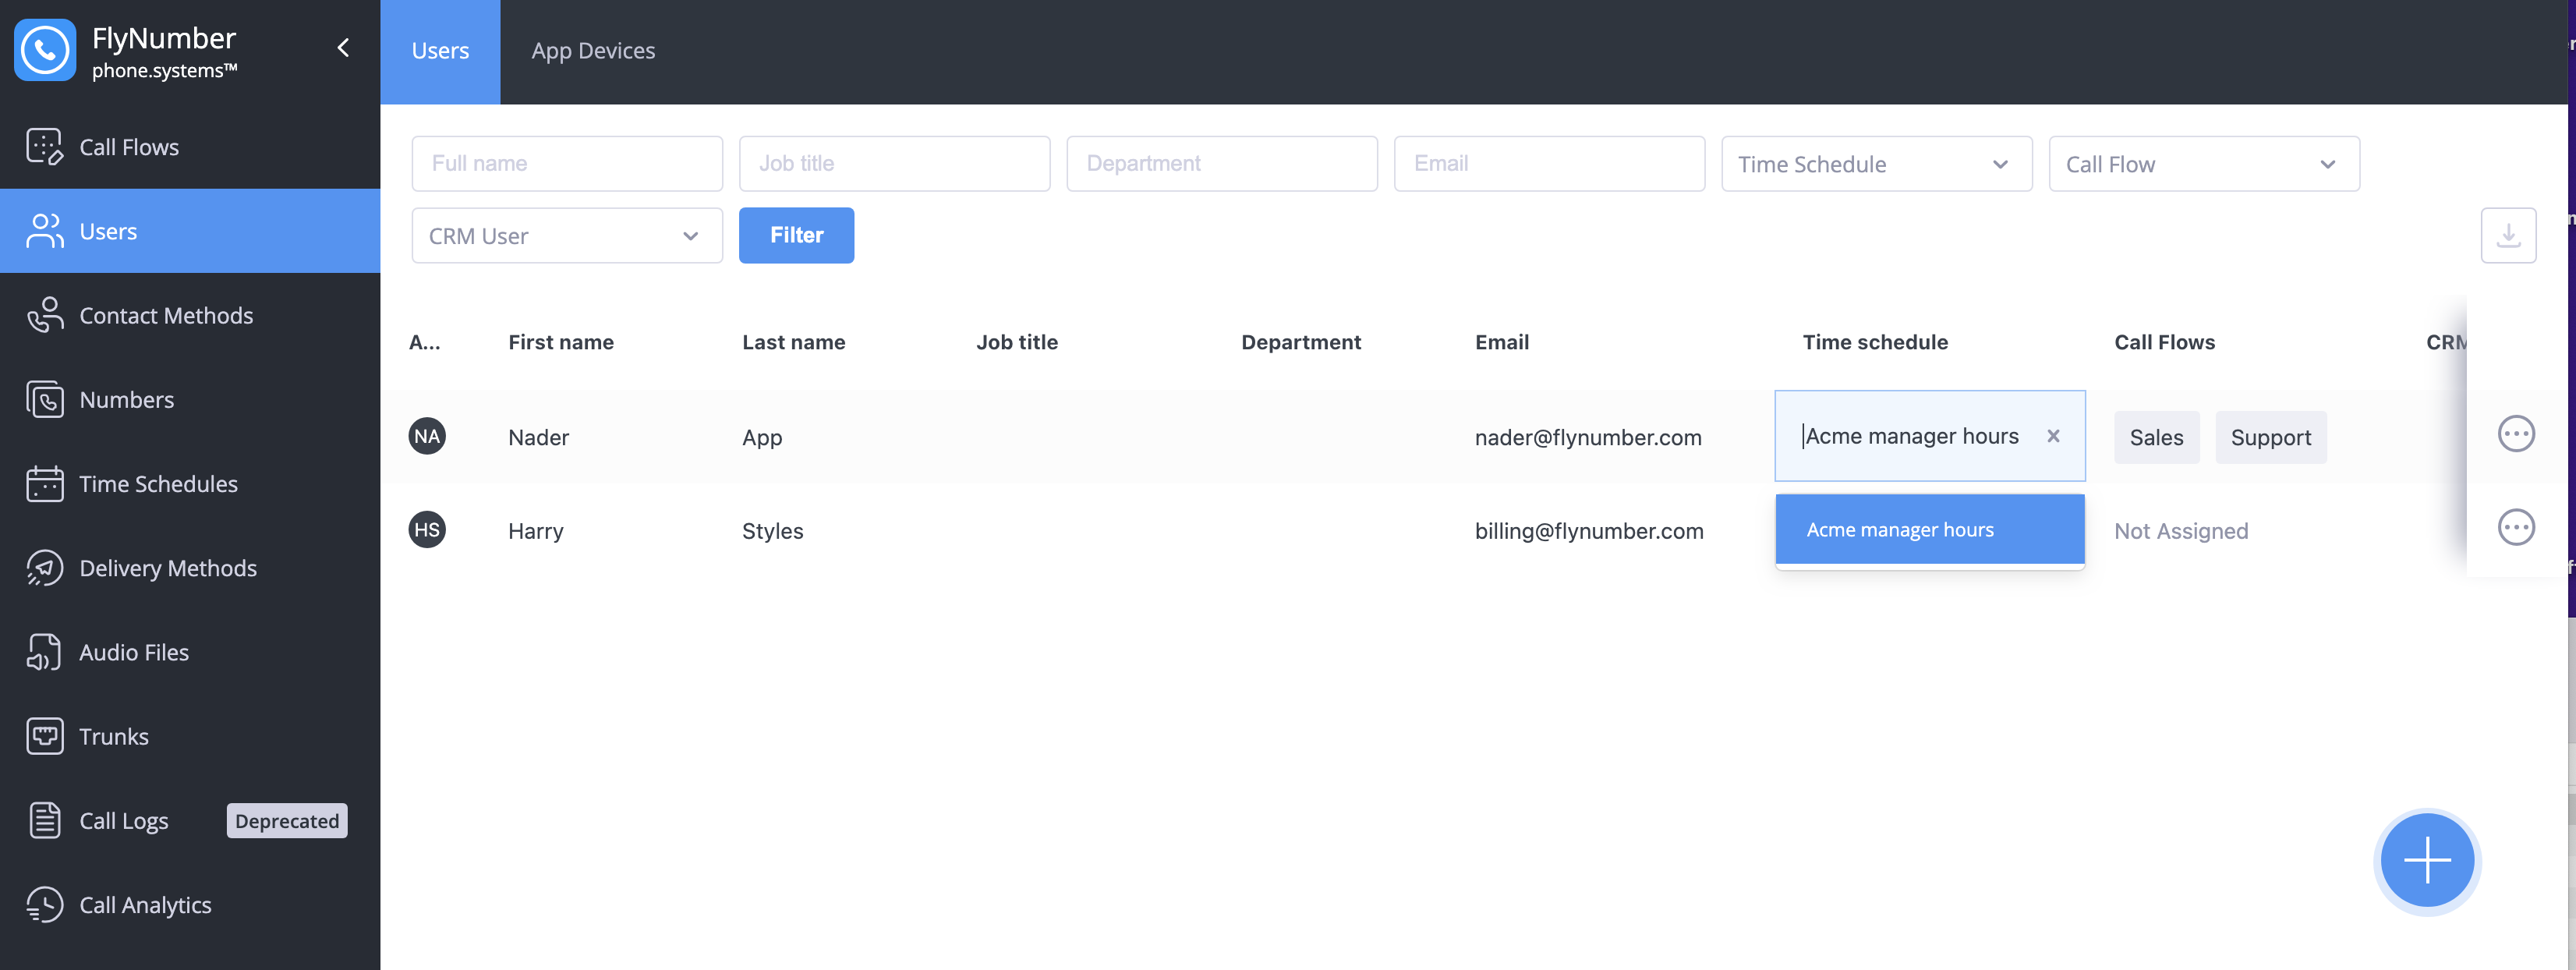
Task: Open Time Schedules in the sidebar
Action: (190, 484)
